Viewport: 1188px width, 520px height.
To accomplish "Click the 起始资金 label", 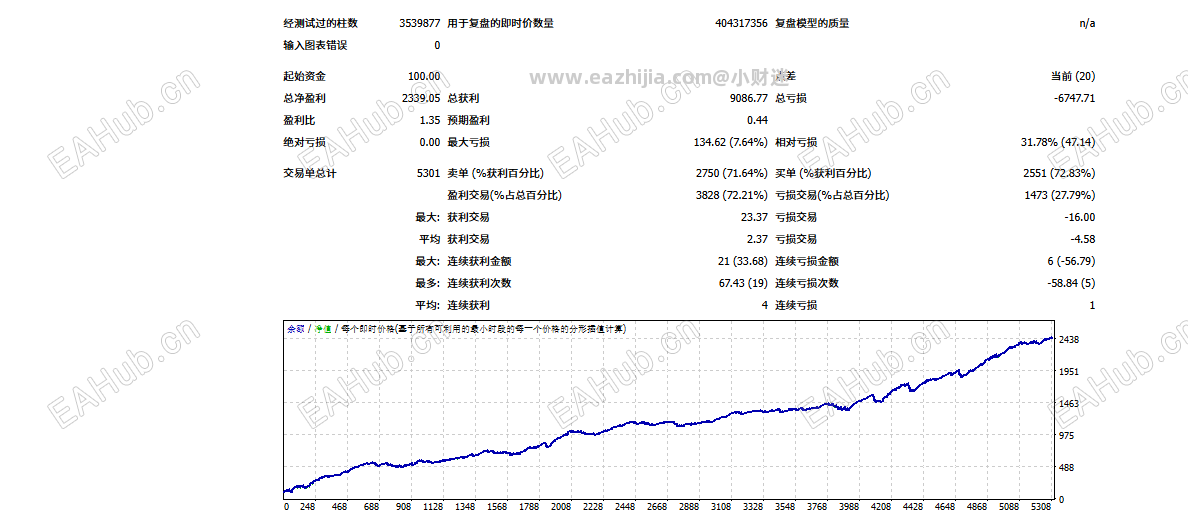I will pyautogui.click(x=305, y=77).
